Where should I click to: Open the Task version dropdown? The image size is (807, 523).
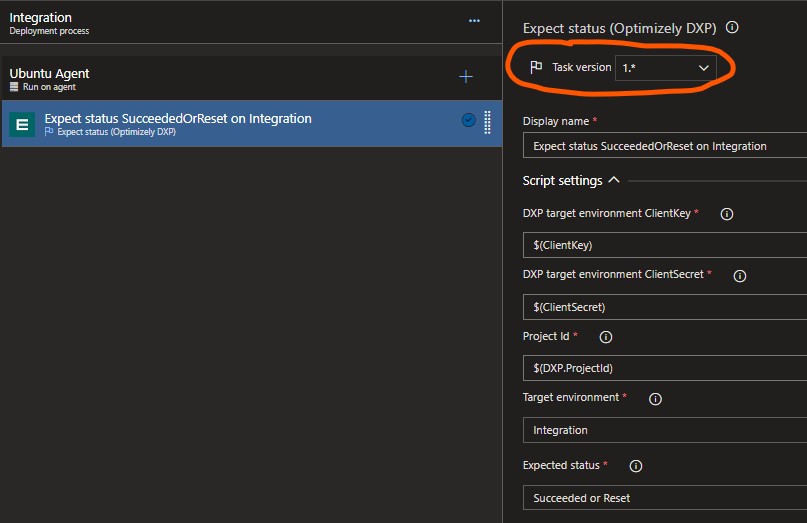coord(665,68)
